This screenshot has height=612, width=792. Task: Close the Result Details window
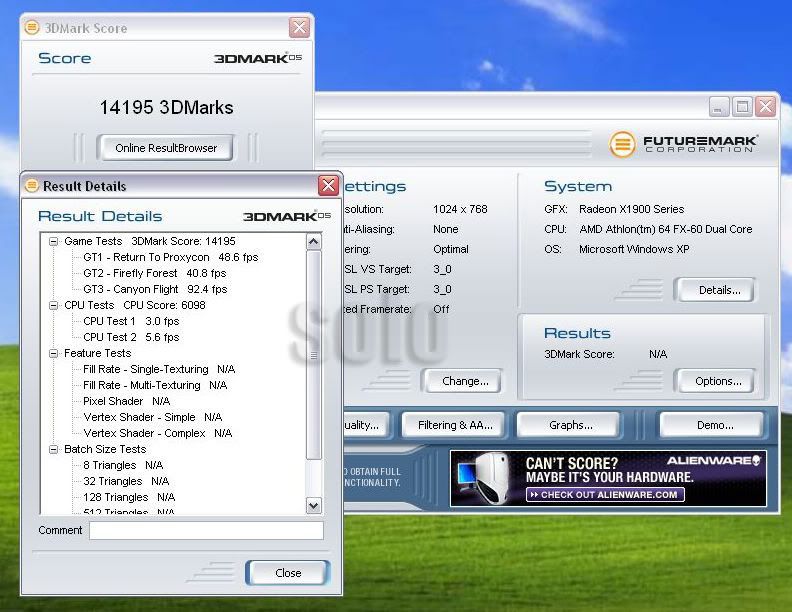coord(328,185)
